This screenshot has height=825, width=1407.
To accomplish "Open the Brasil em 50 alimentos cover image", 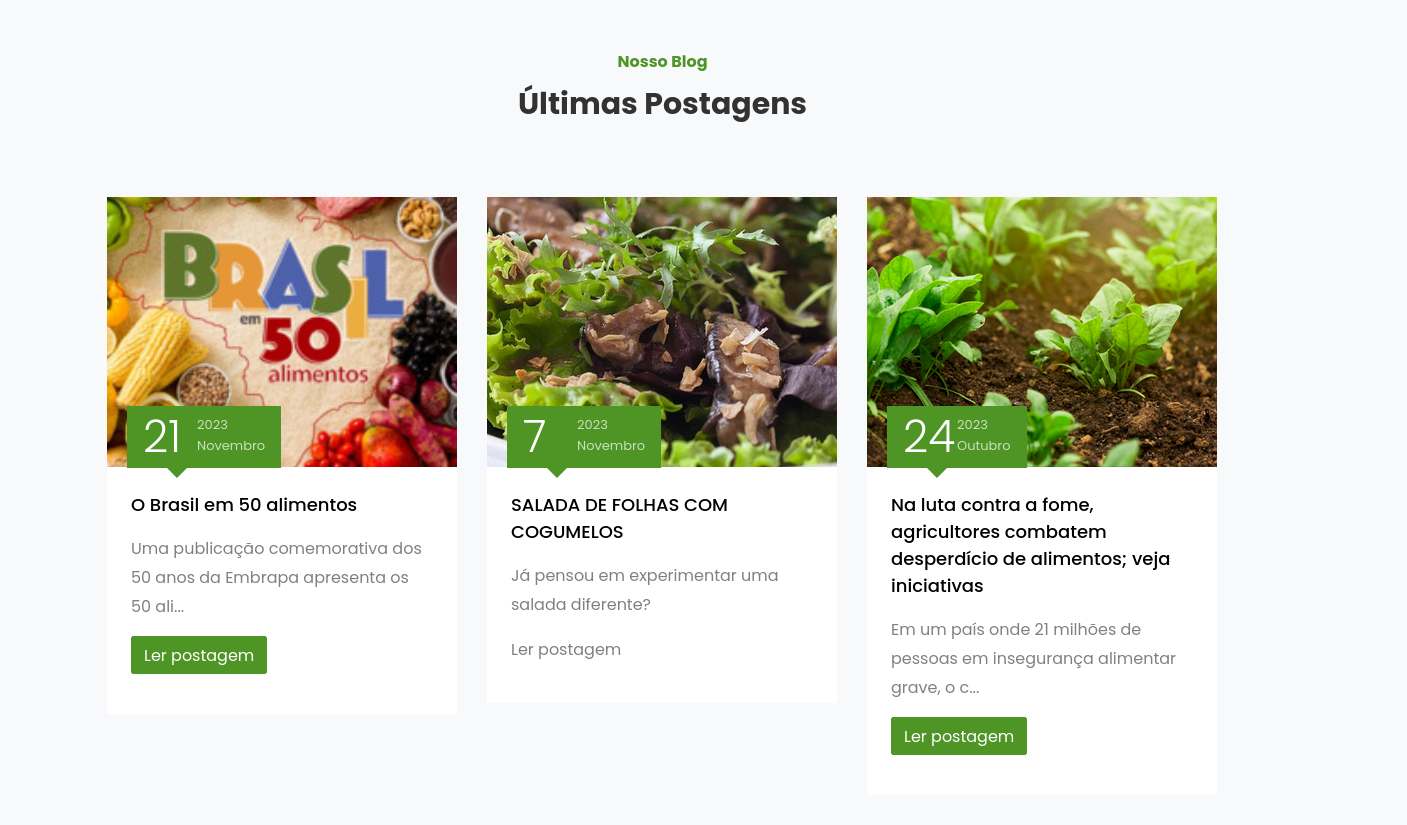I will pyautogui.click(x=282, y=332).
